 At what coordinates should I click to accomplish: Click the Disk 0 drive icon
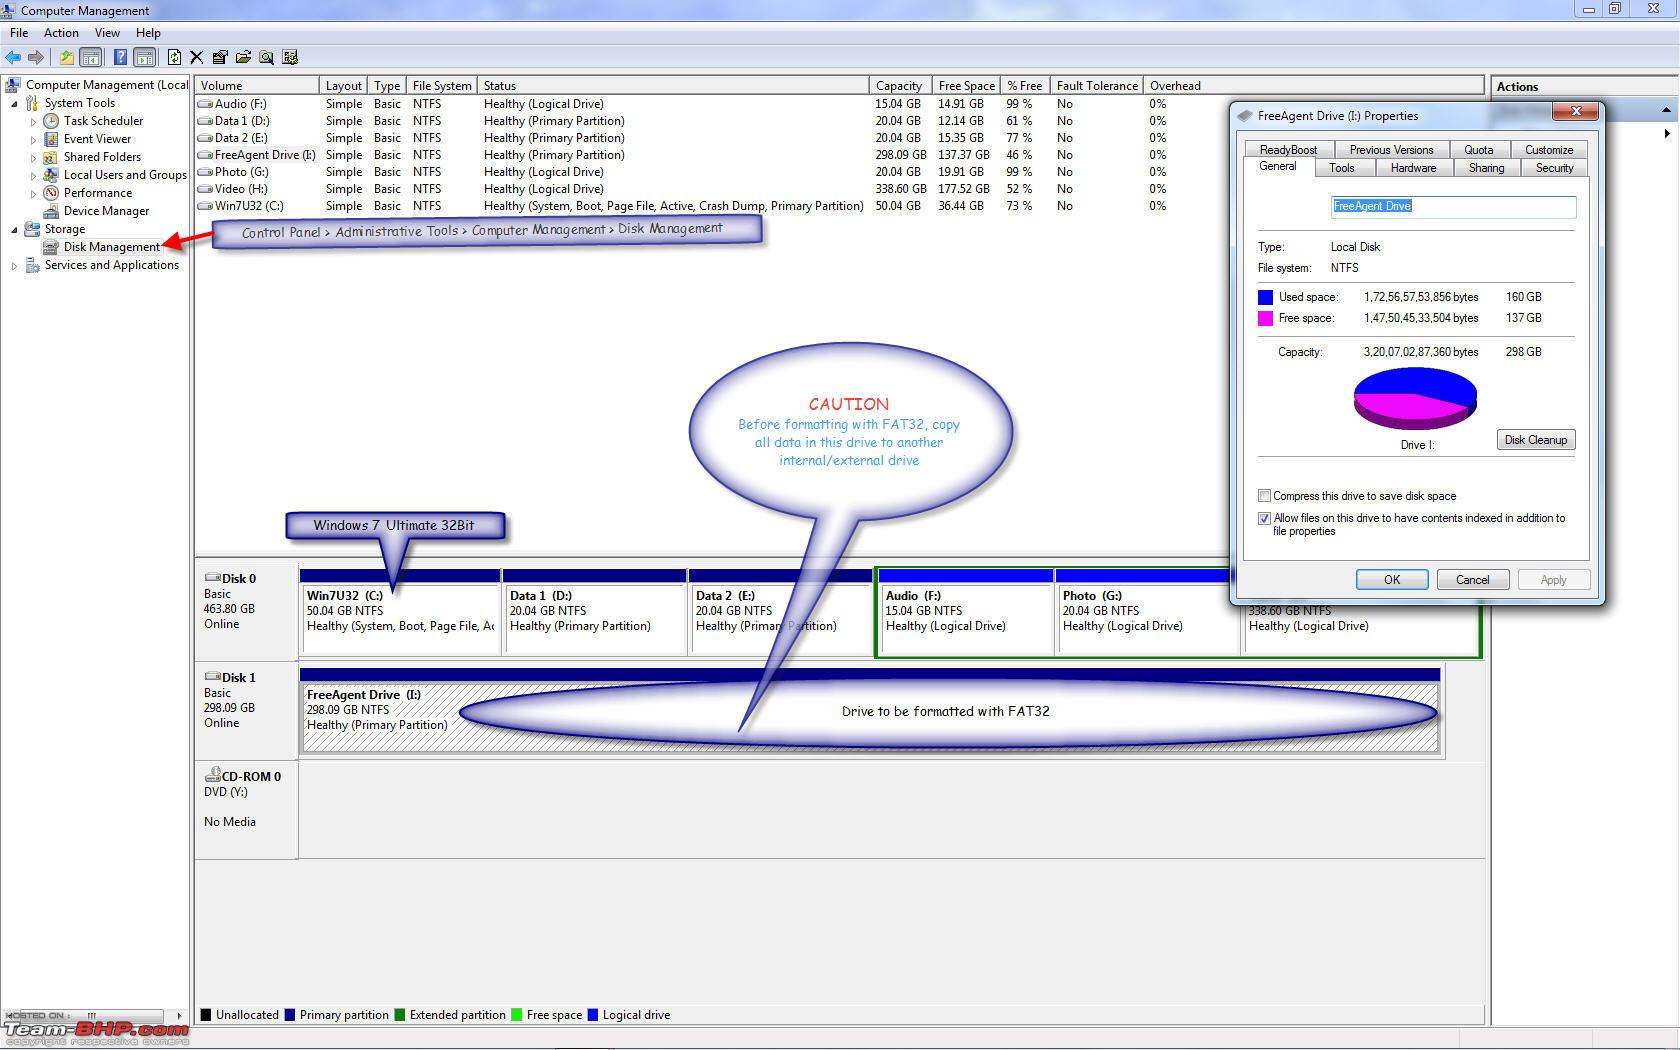212,578
